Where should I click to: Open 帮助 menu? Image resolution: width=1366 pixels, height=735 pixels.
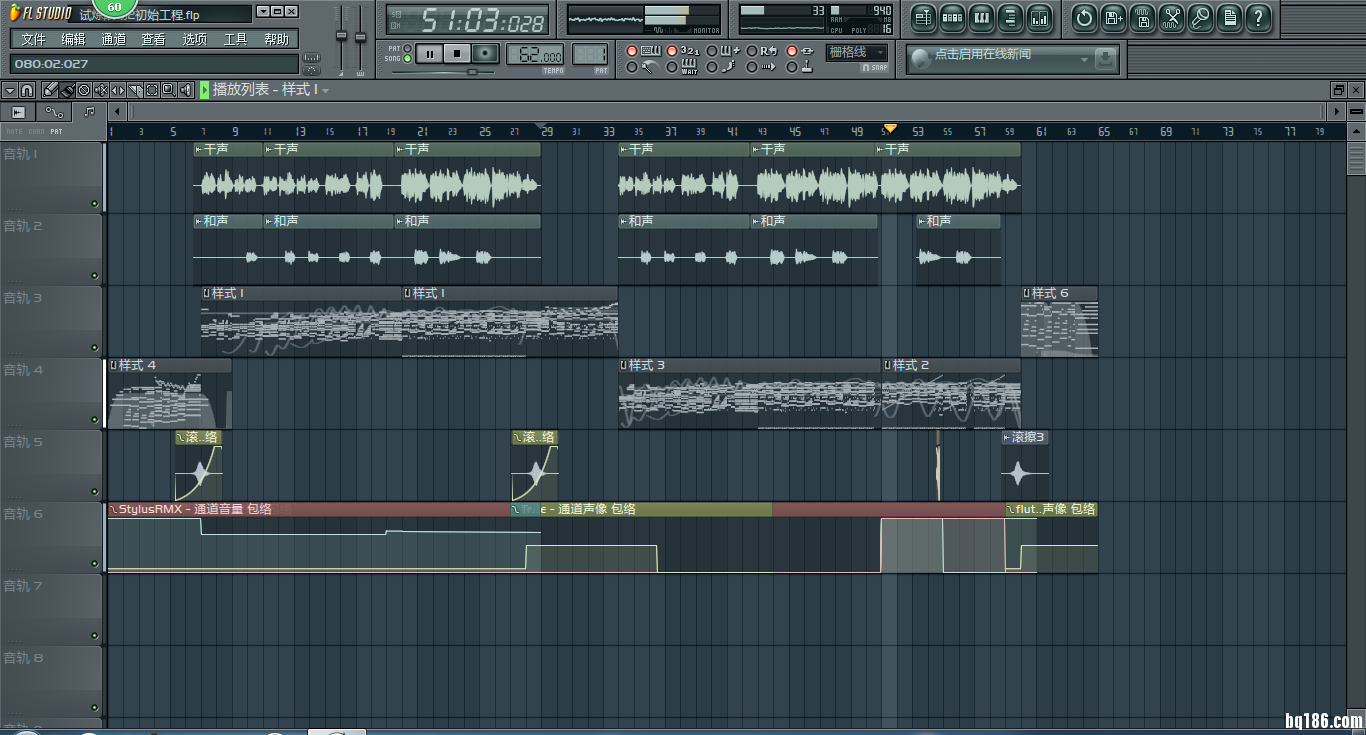(x=276, y=39)
